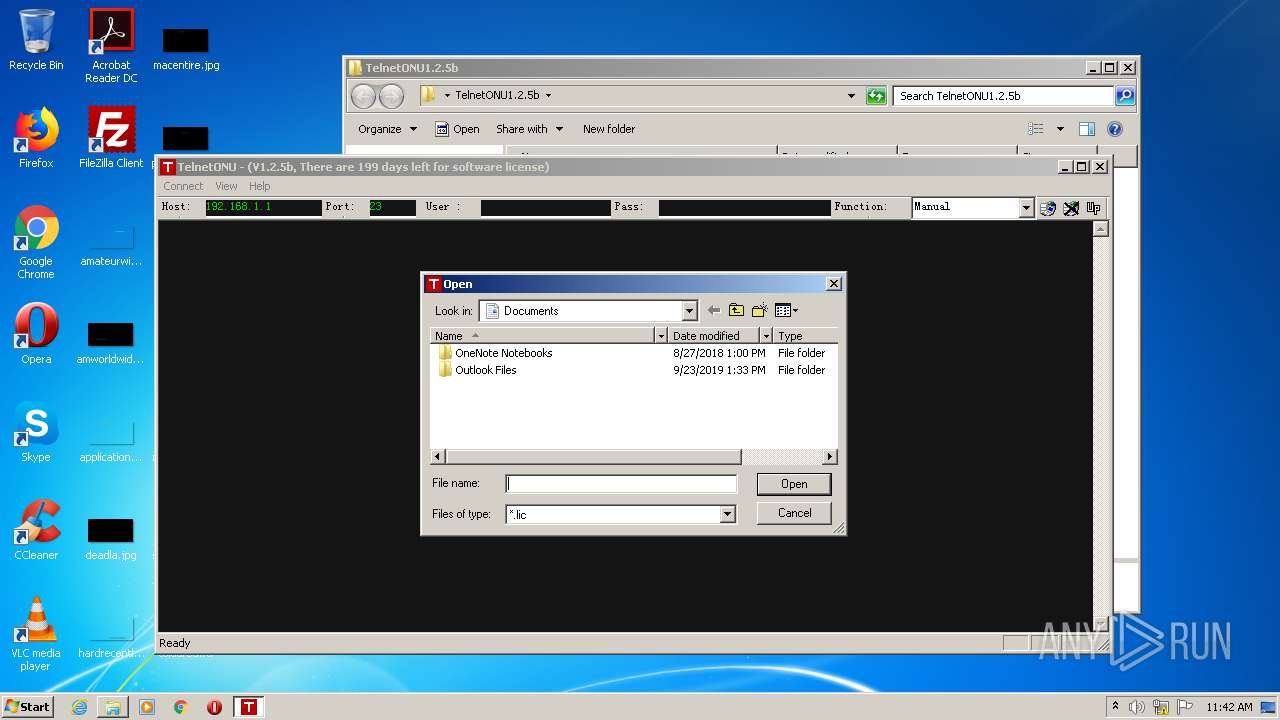Cancel the Open dialog
The height and width of the screenshot is (720, 1280).
click(x=794, y=513)
